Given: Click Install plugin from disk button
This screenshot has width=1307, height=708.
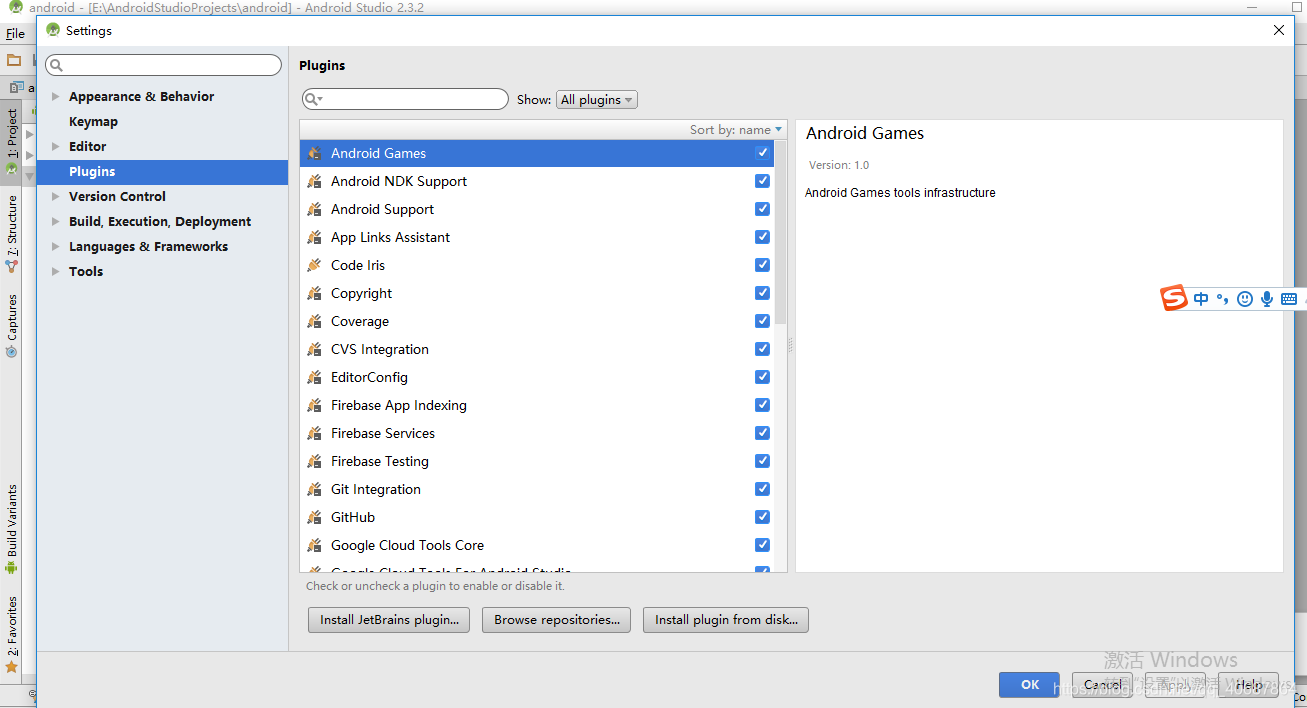Looking at the screenshot, I should click(726, 620).
